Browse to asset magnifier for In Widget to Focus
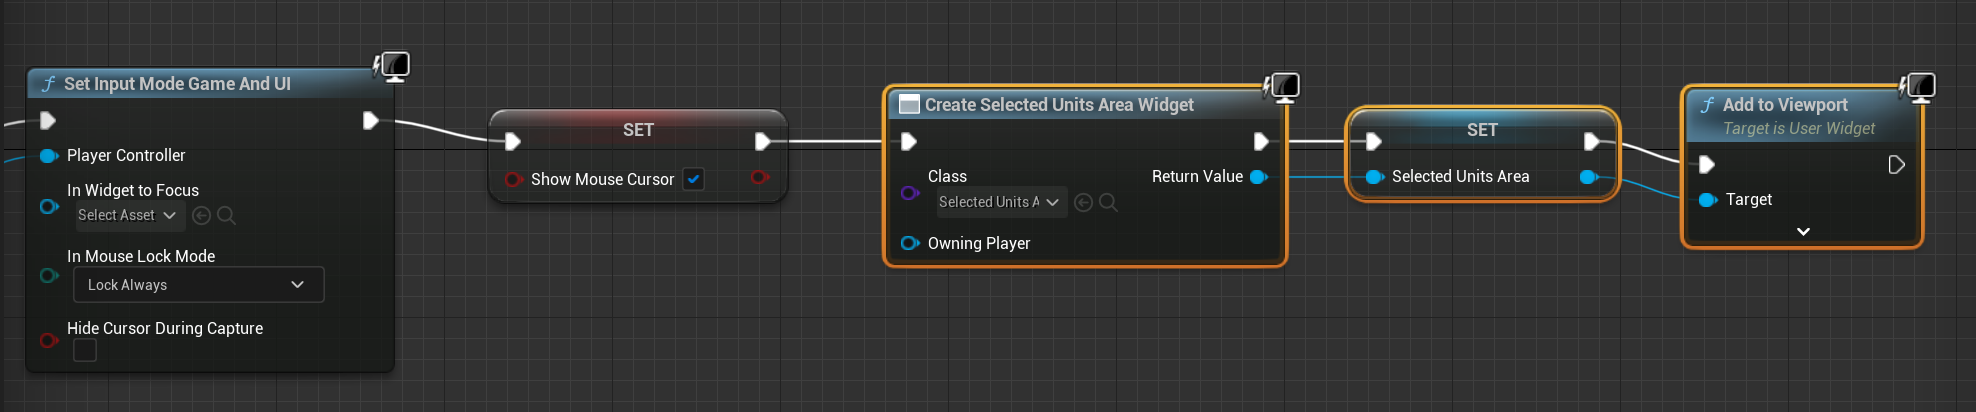Image resolution: width=1976 pixels, height=412 pixels. click(227, 215)
